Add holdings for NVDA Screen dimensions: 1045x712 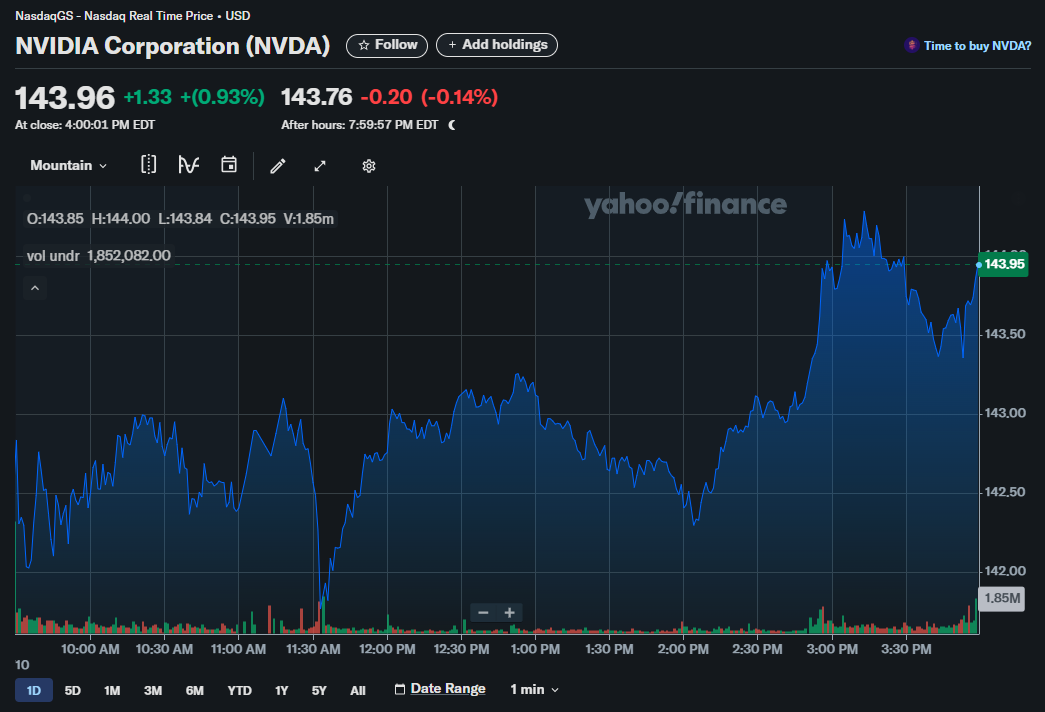tap(497, 45)
